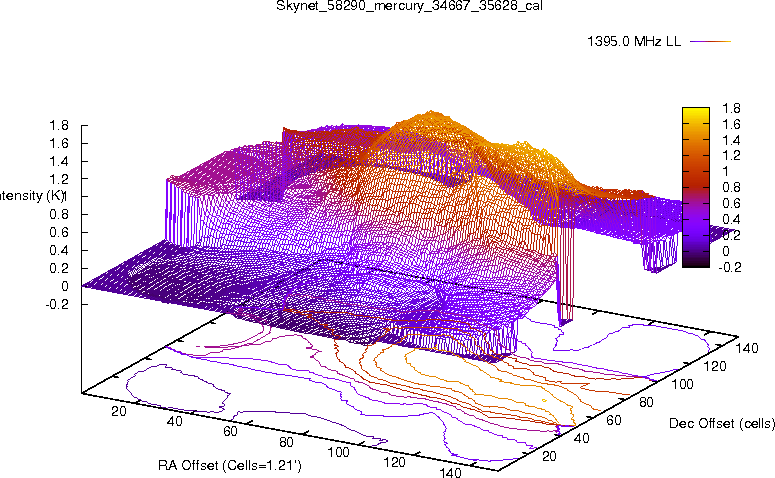Image resolution: width=775 pixels, height=478 pixels.
Task: Select the 20 tick on the Dec Offset axis
Action: pyautogui.click(x=550, y=456)
